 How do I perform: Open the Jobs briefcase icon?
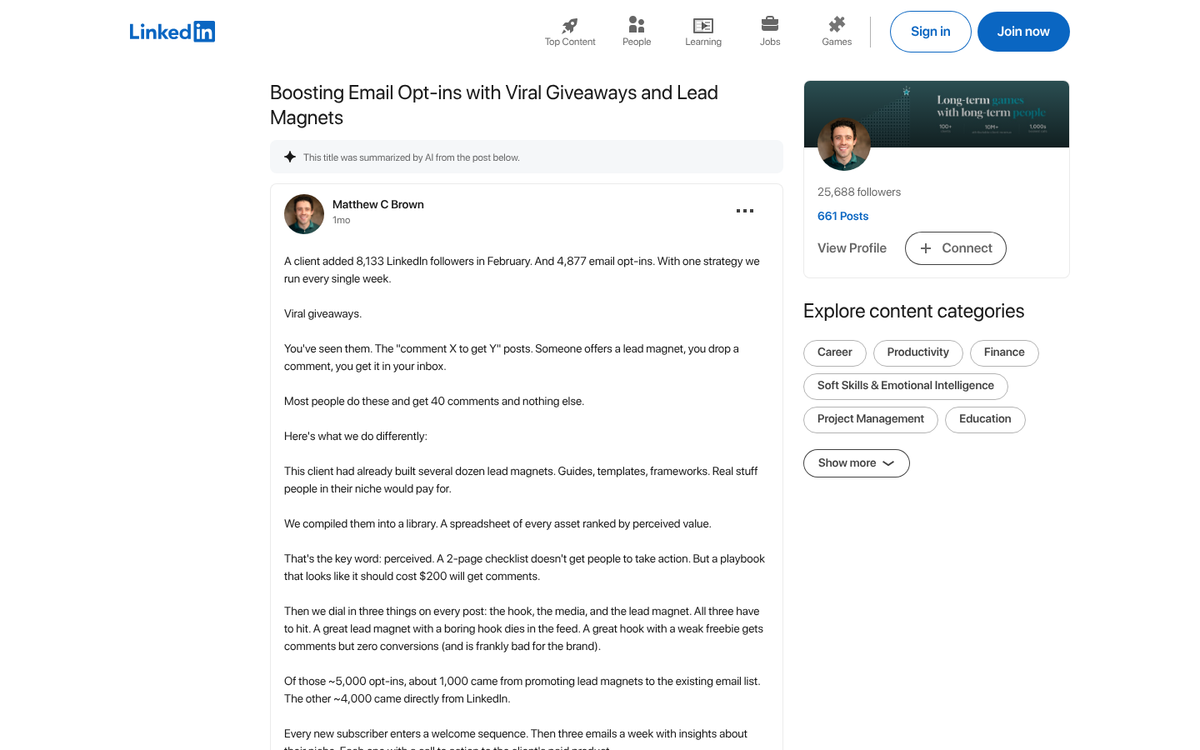pos(769,25)
